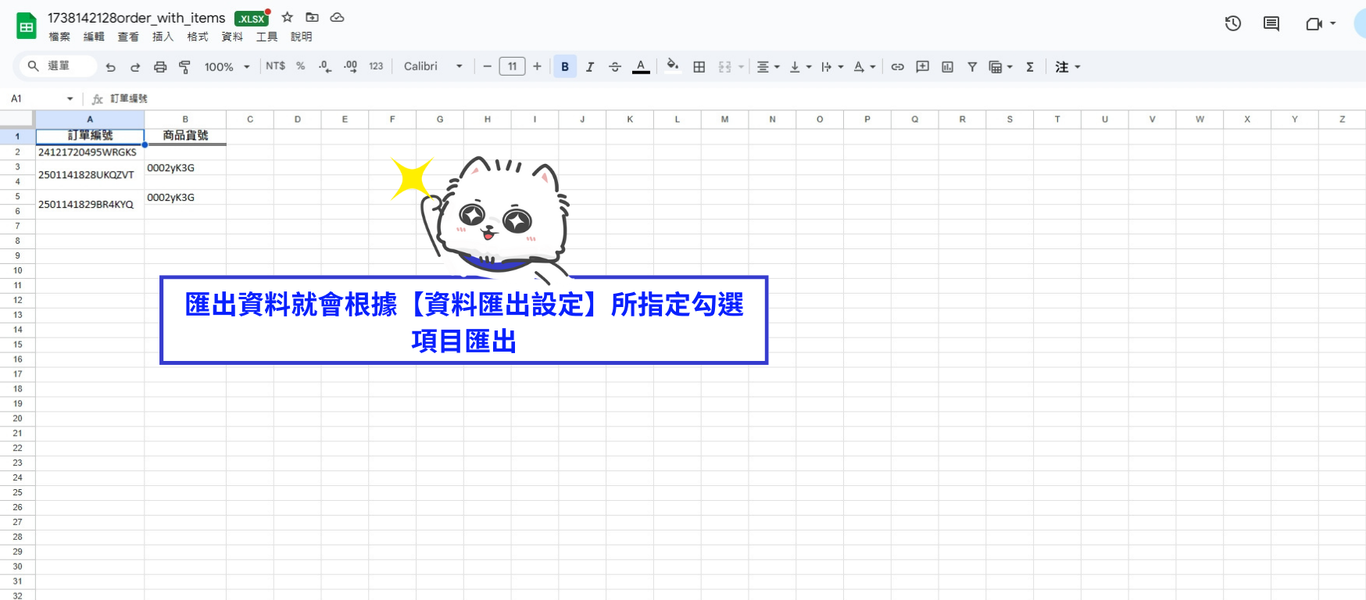
Task: Add a comment from the toolbar
Action: click(922, 67)
